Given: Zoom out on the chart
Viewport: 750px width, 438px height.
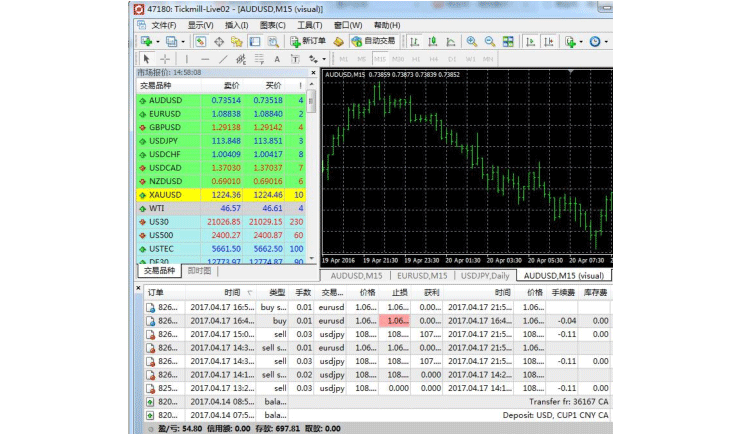Looking at the screenshot, I should (x=490, y=41).
